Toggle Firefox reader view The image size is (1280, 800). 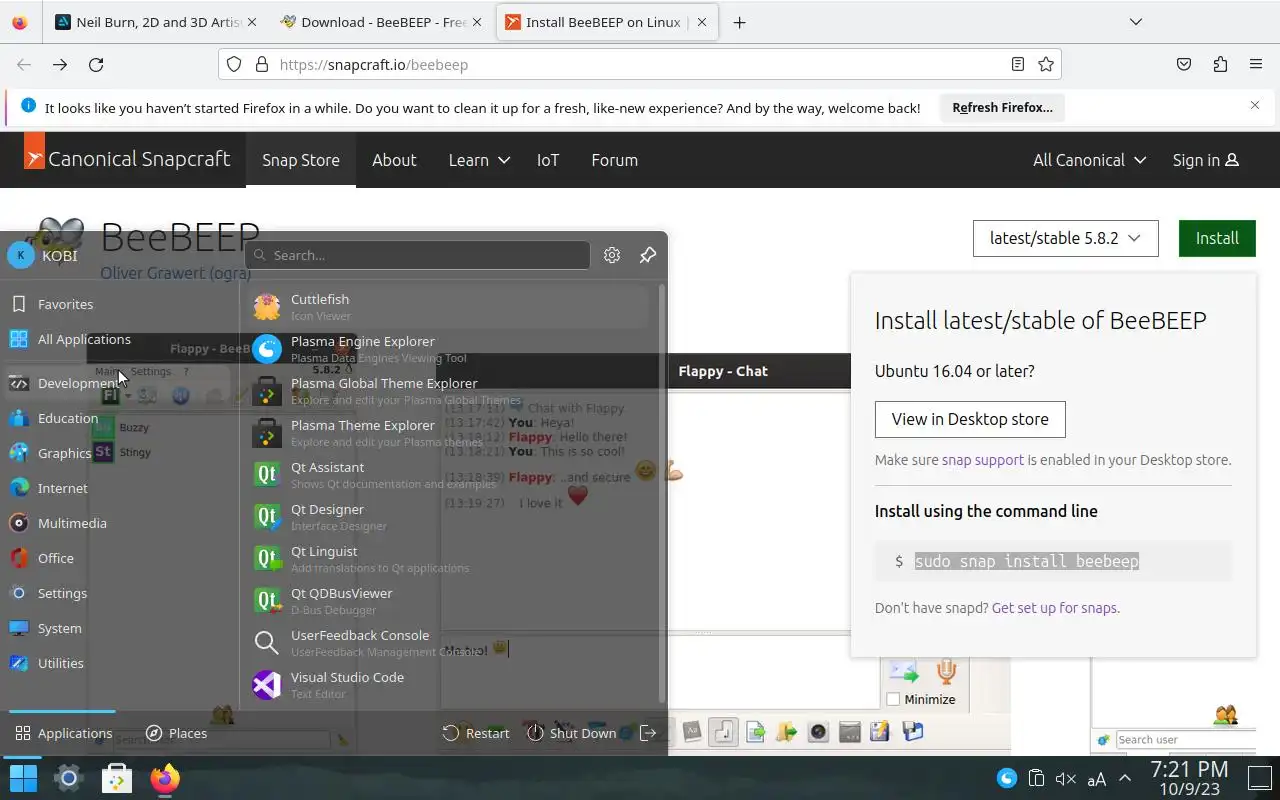[x=1017, y=64]
